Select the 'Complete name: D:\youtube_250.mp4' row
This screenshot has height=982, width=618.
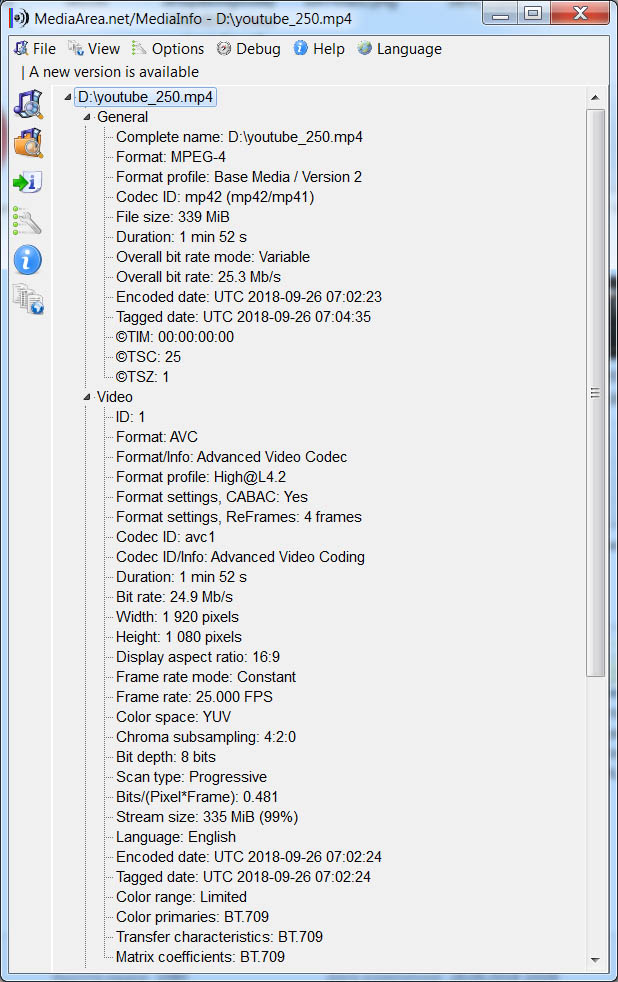tap(239, 137)
